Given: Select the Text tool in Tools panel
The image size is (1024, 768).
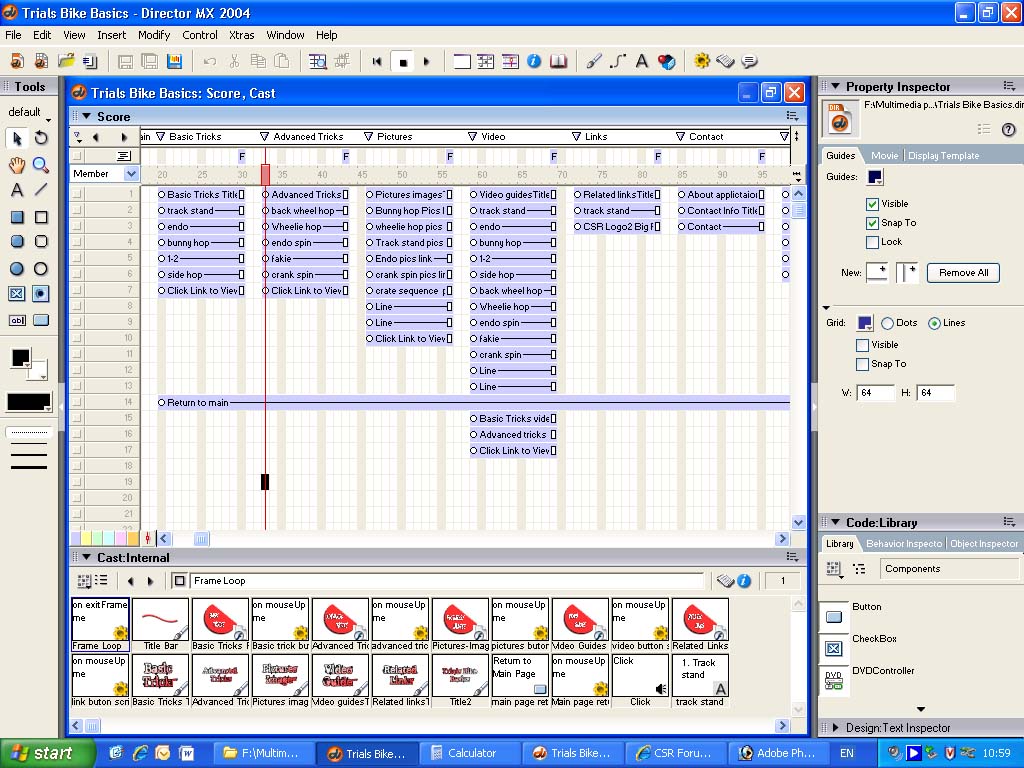Looking at the screenshot, I should click(x=17, y=190).
